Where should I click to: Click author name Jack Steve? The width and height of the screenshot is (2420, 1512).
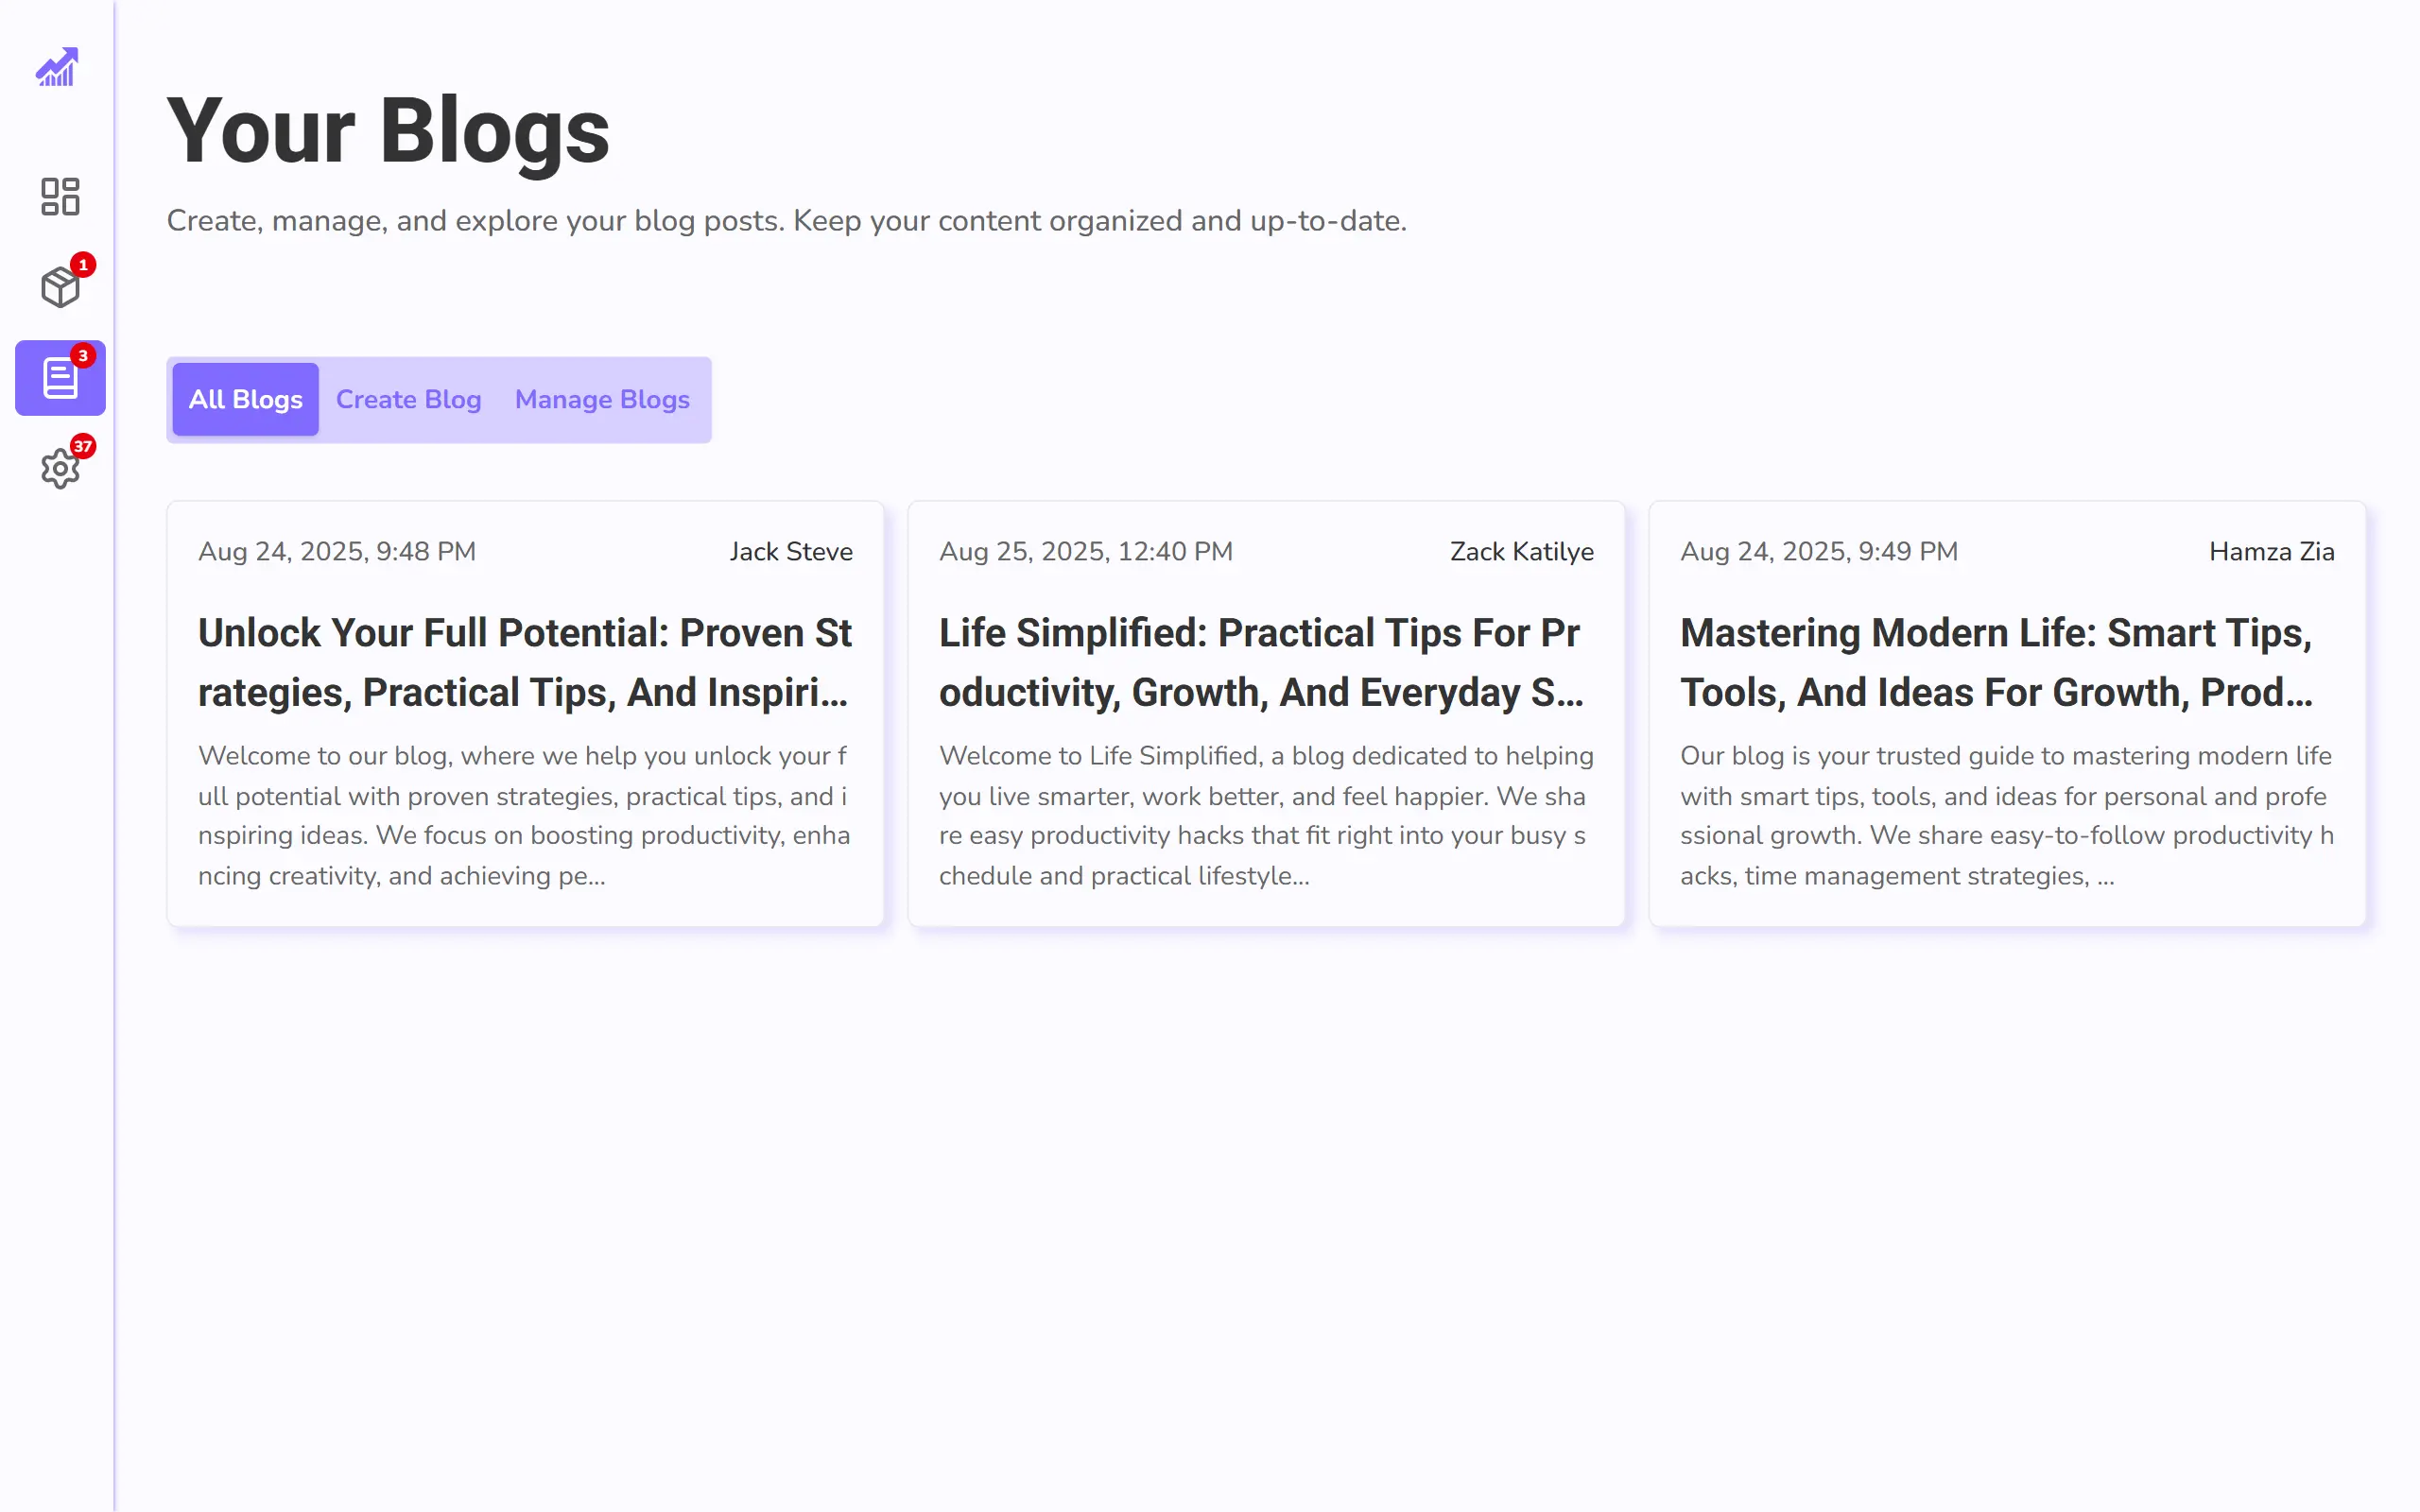coord(790,551)
